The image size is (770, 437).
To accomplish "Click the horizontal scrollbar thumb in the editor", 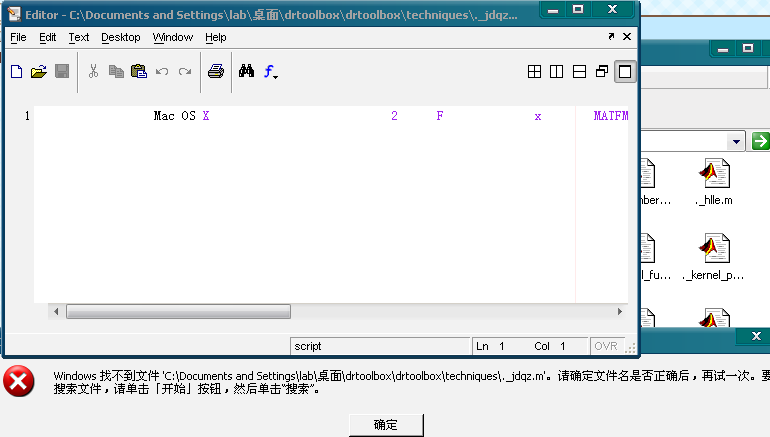I will tap(178, 311).
